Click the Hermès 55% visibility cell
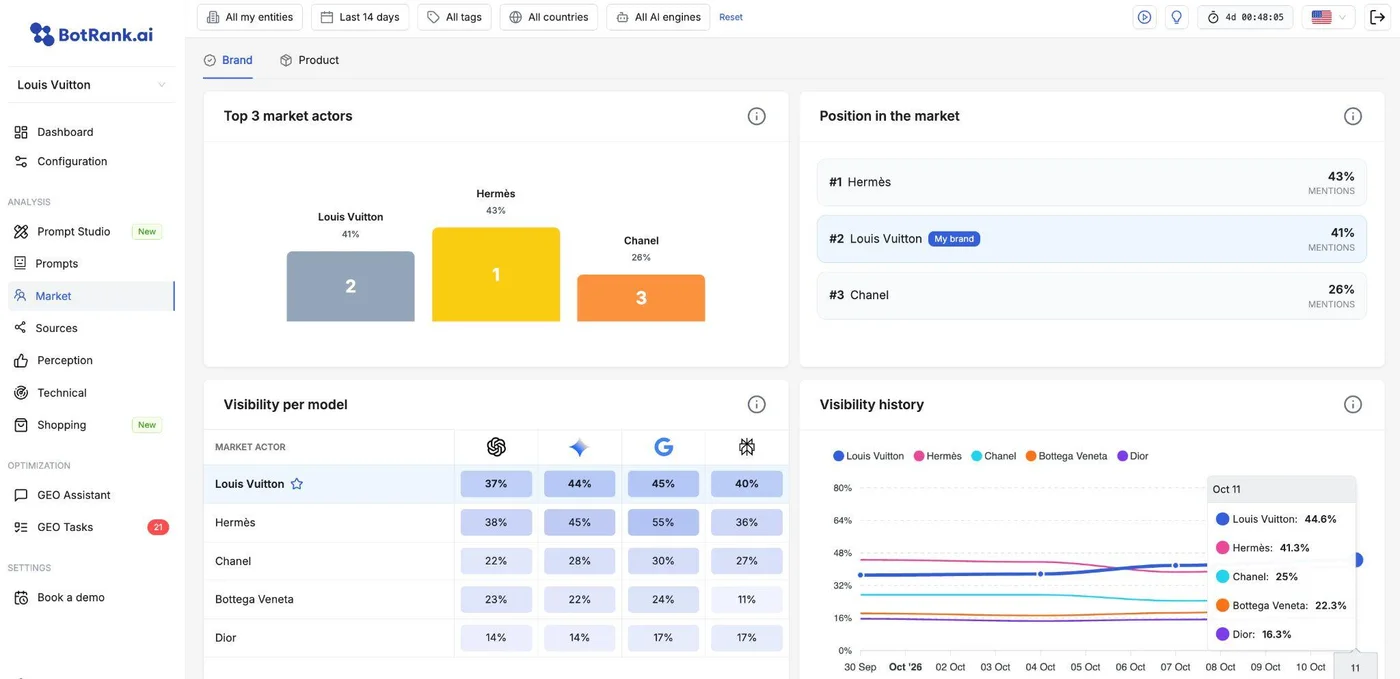The height and width of the screenshot is (679, 1400). coord(663,522)
